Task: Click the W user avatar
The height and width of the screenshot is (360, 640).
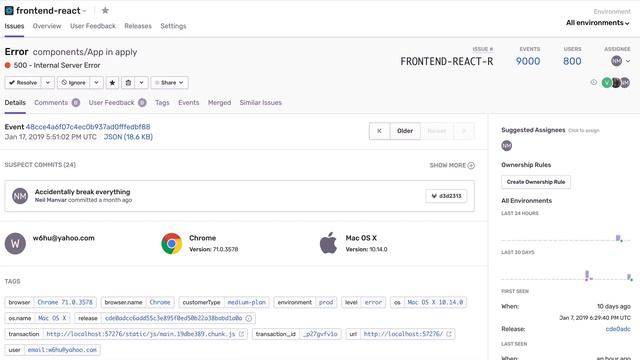Action: click(x=15, y=244)
